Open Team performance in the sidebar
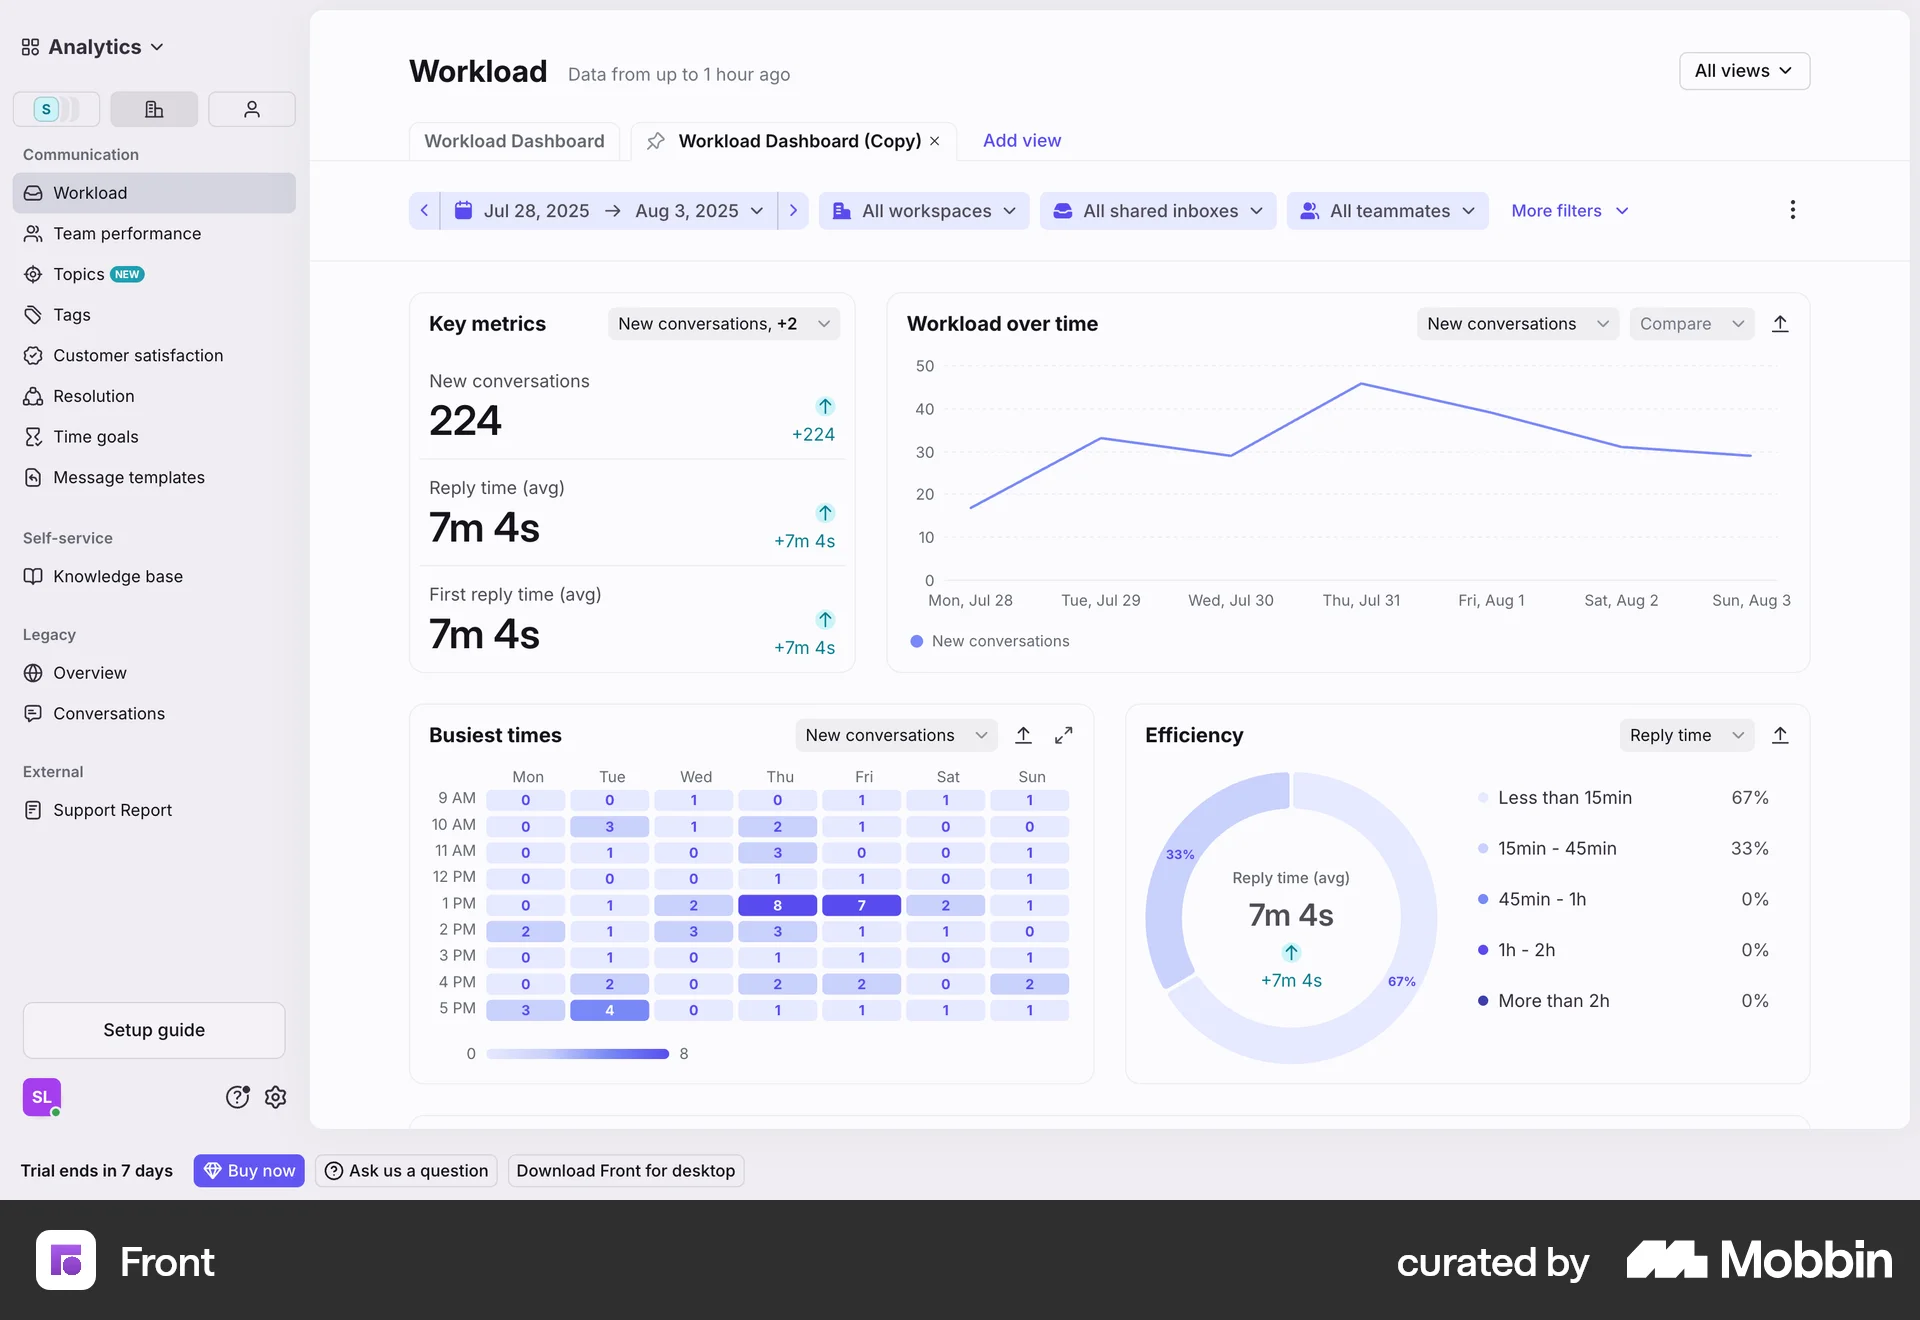 coord(127,233)
